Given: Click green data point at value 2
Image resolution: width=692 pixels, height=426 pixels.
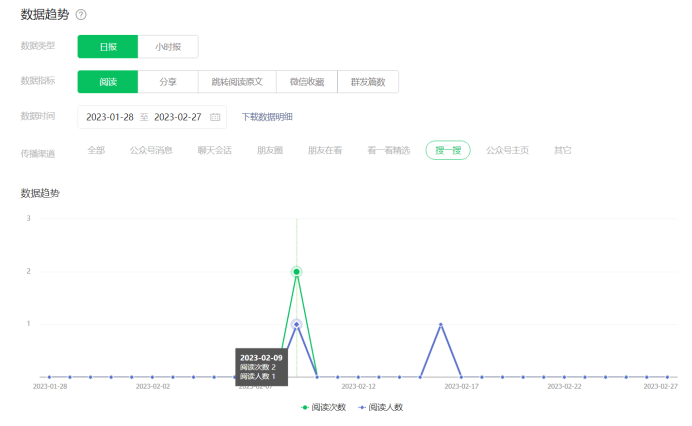Looking at the screenshot, I should 297,271.
